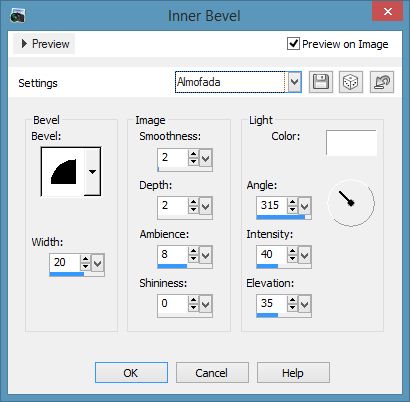Image resolution: width=410 pixels, height=402 pixels.
Task: Increase Smoothness with the up arrow
Action: point(193,154)
